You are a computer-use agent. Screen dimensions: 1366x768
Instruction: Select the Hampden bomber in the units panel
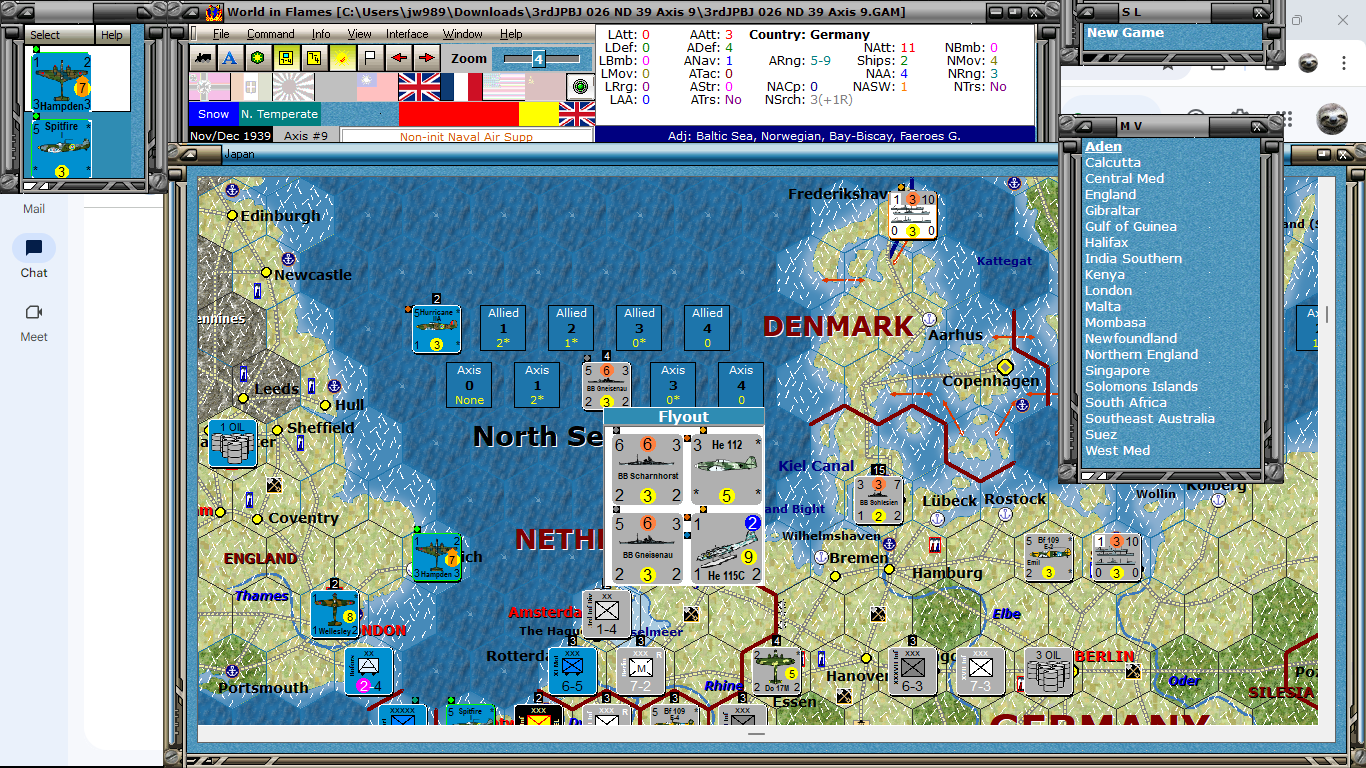(61, 81)
